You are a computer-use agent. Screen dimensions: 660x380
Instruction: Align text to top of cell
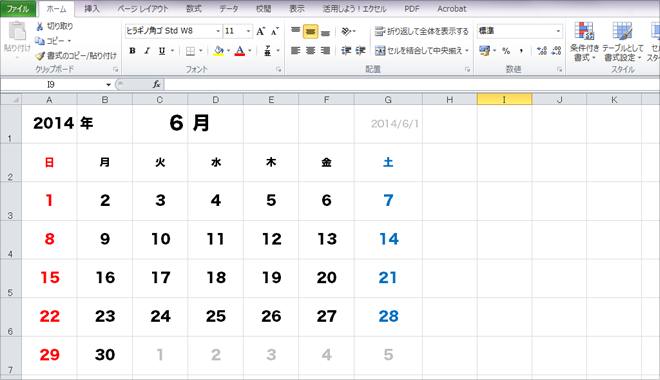click(x=295, y=31)
